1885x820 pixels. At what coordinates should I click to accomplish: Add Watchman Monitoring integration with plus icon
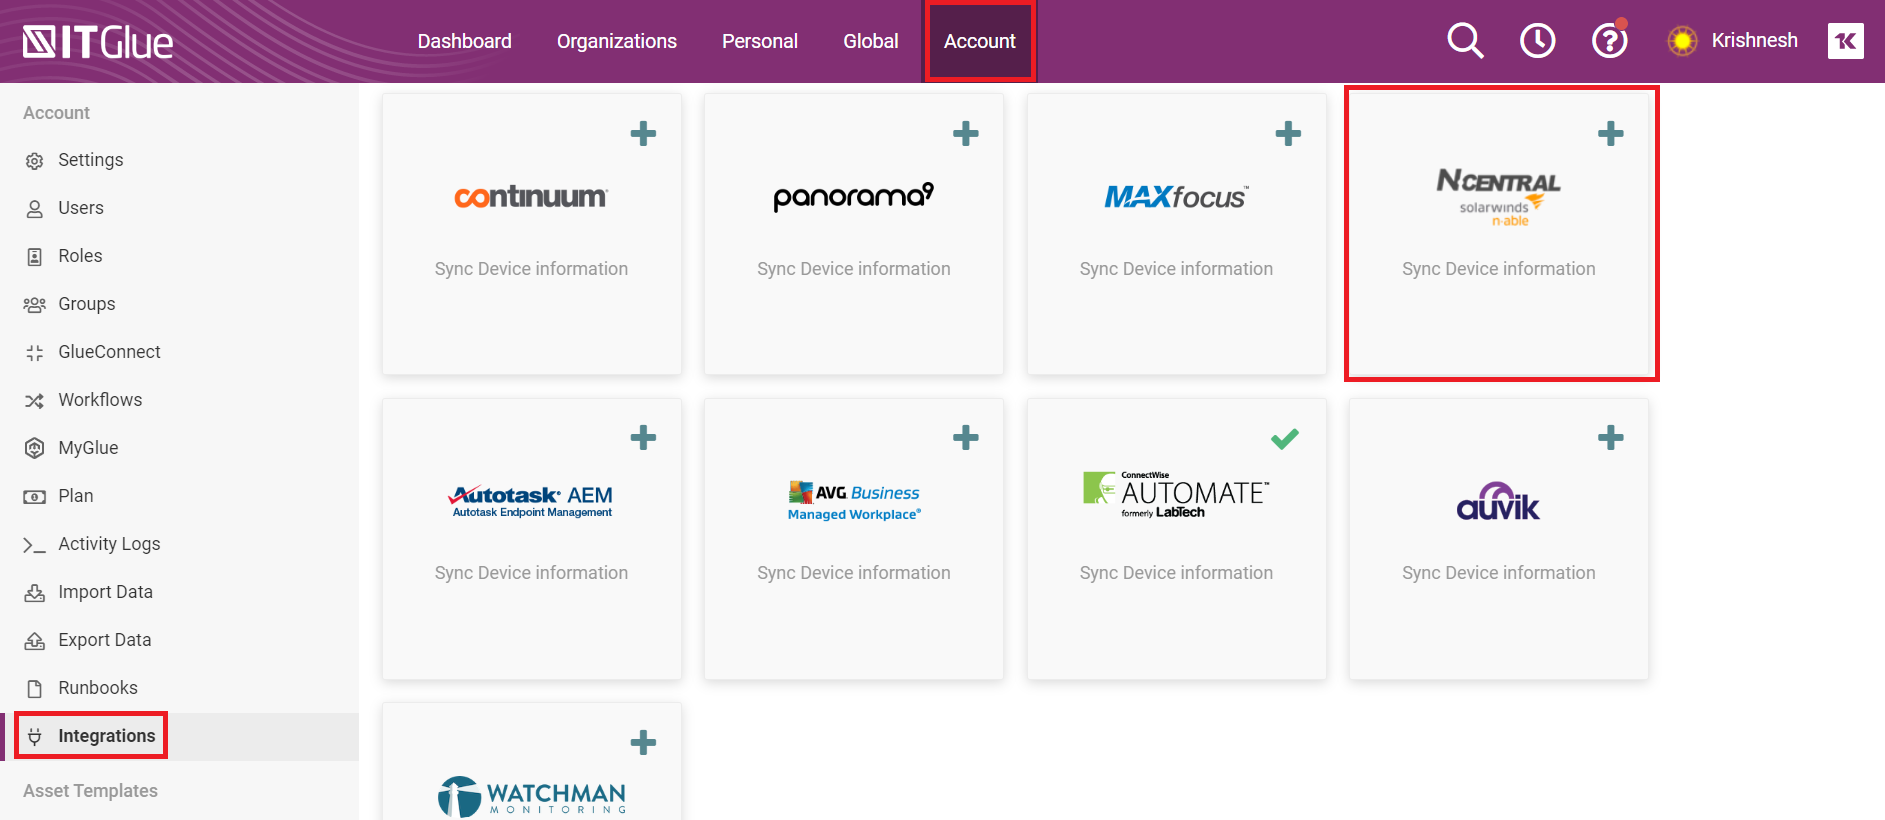(643, 742)
